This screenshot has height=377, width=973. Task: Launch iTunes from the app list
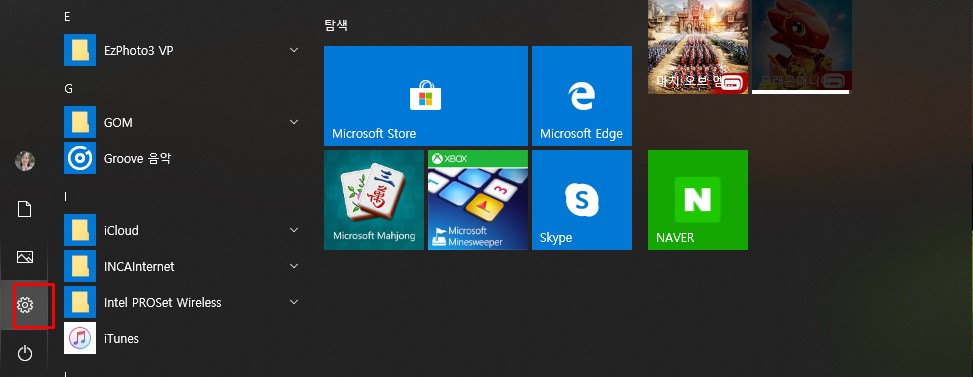[80, 338]
